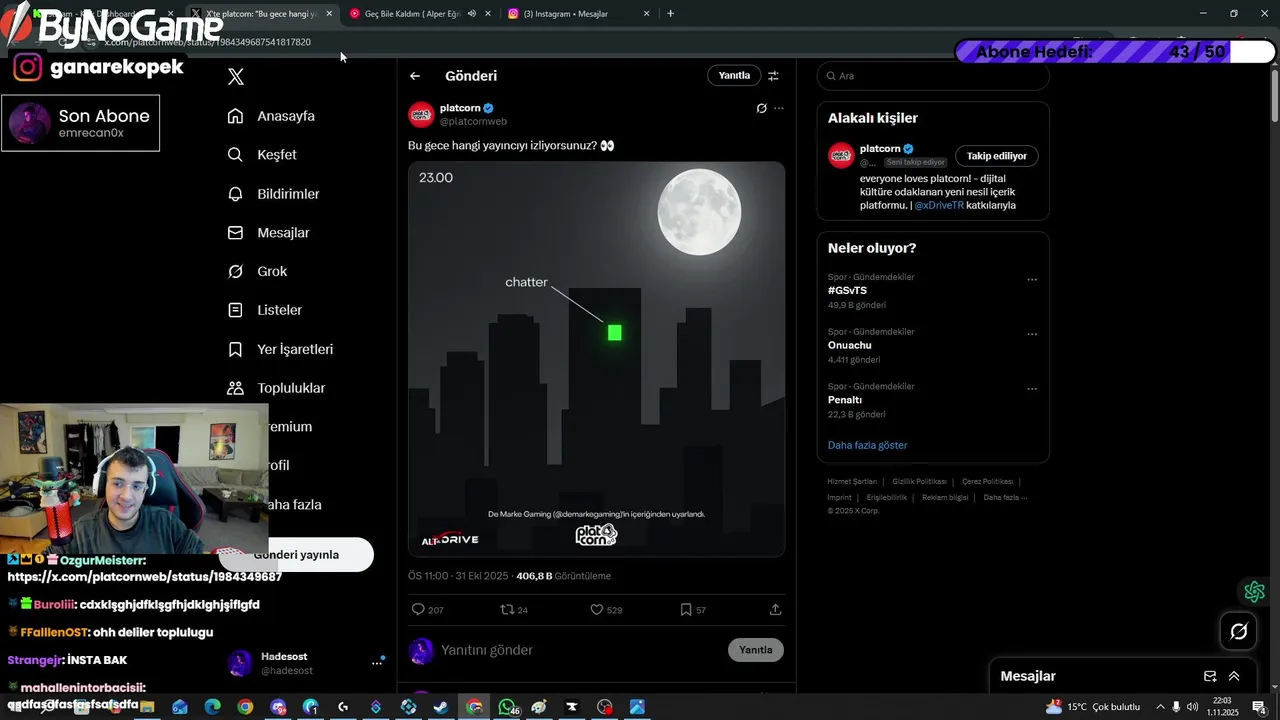
Task: Click the back arrow beside Gönderi
Action: tap(415, 76)
